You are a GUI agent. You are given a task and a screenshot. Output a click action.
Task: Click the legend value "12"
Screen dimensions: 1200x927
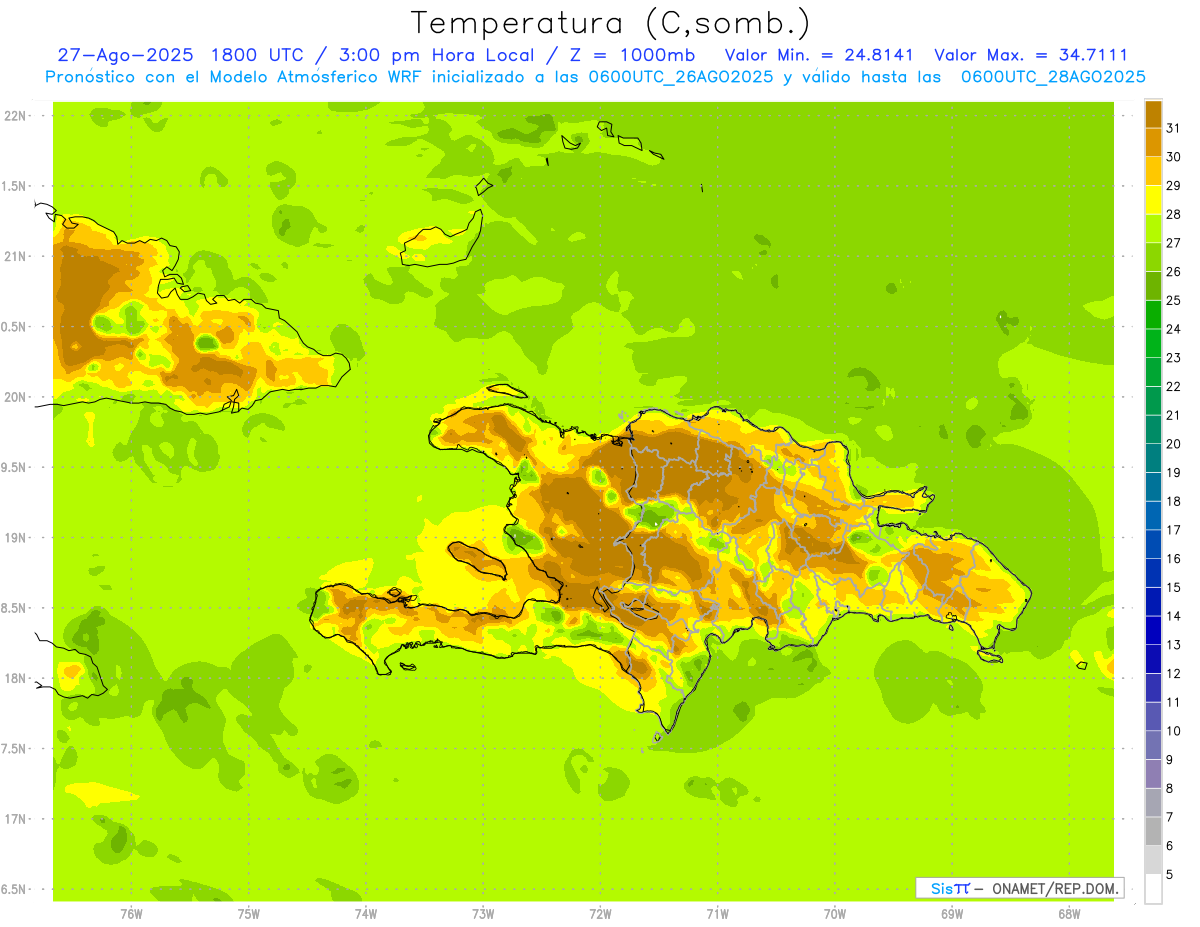click(1173, 674)
